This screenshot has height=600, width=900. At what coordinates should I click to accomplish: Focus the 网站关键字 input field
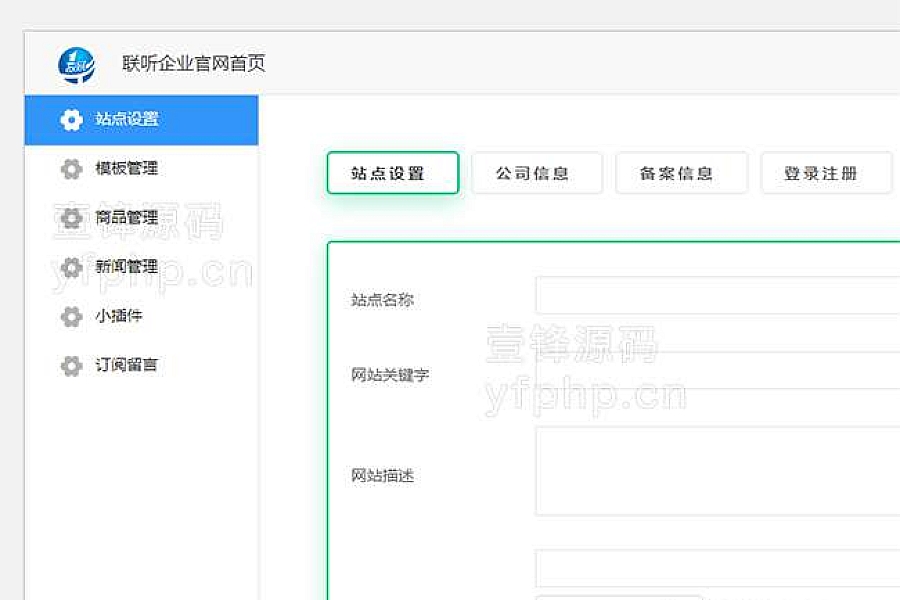[717, 370]
